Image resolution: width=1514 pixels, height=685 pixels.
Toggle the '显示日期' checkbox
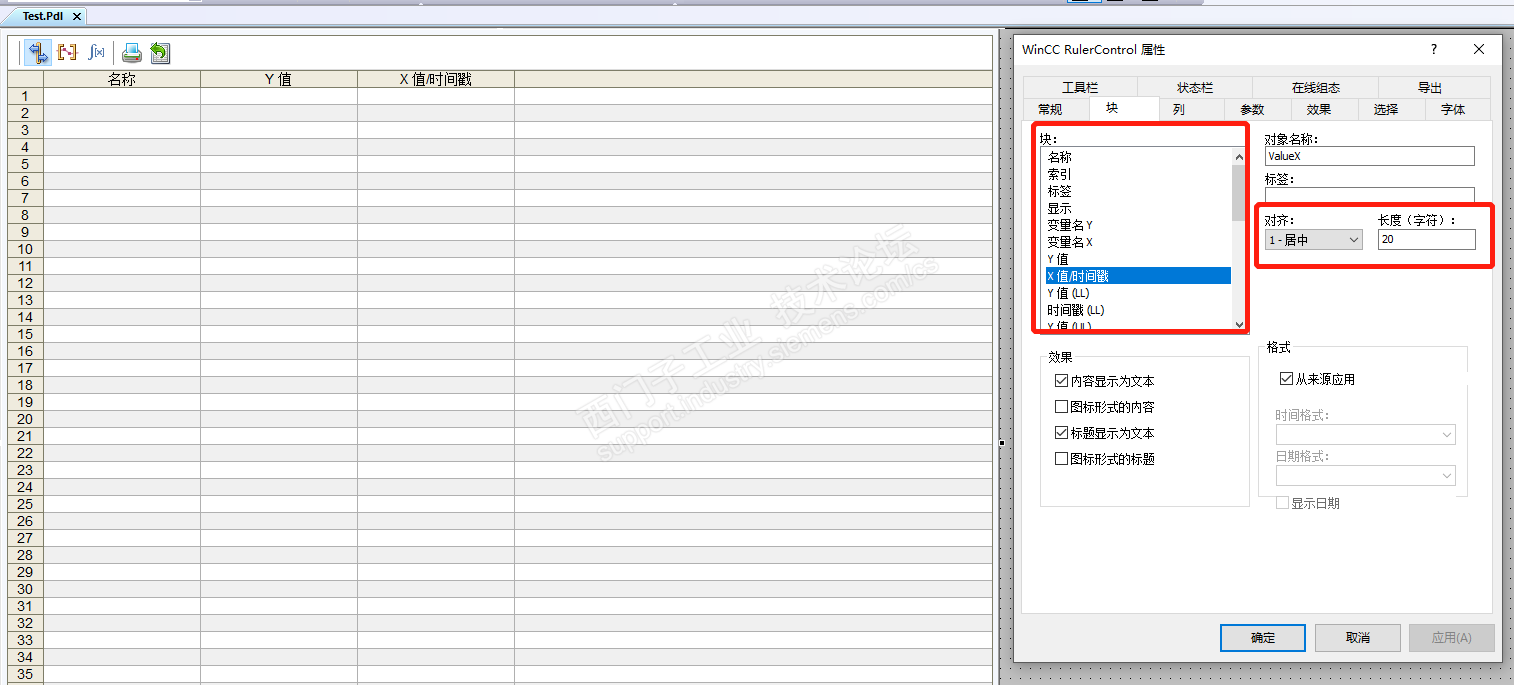(x=1282, y=503)
